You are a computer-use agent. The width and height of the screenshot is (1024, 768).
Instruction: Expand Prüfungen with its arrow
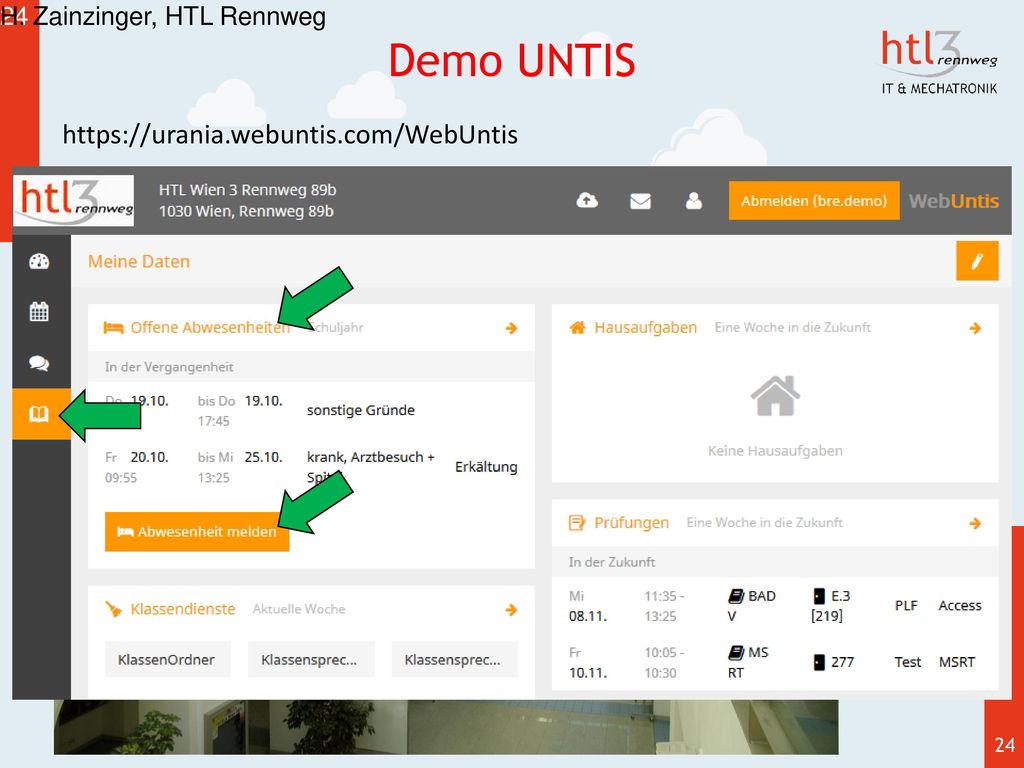pyautogui.click(x=975, y=523)
